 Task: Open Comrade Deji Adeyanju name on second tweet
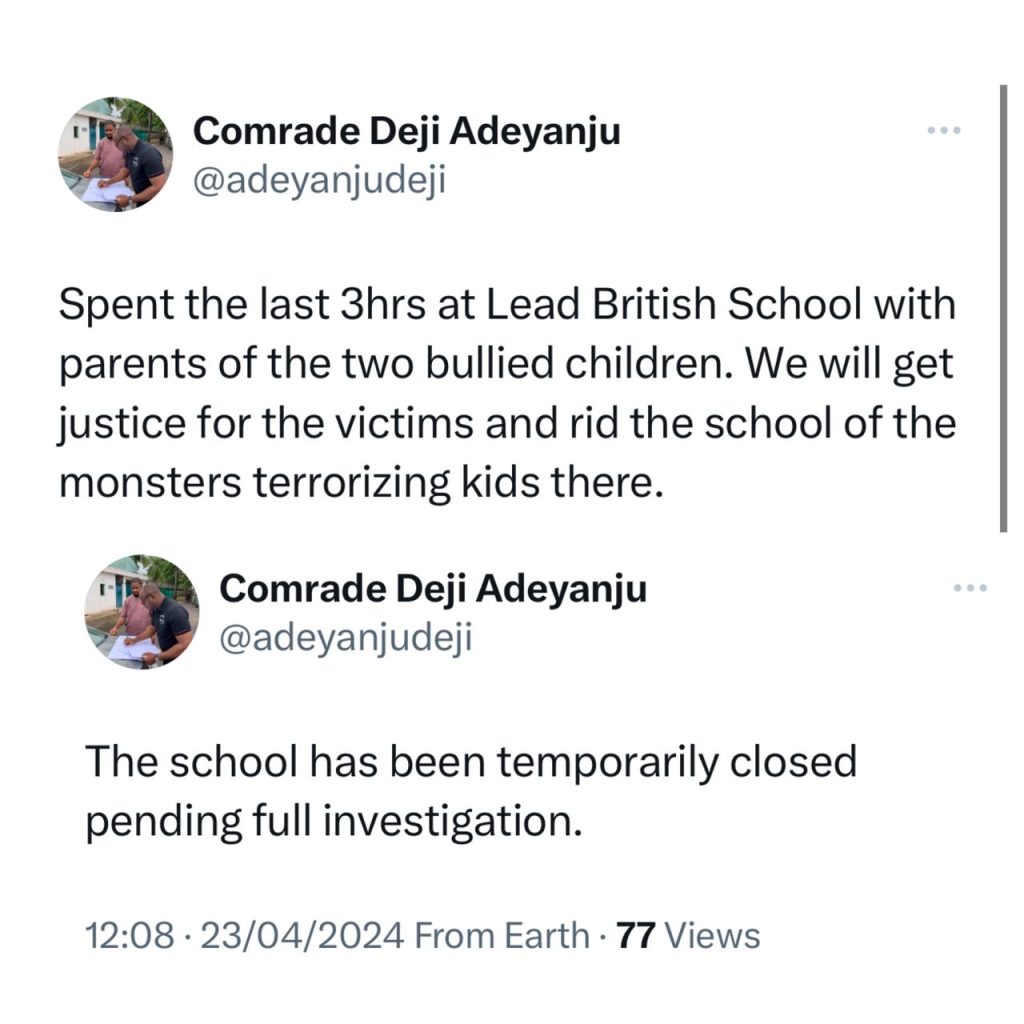pos(433,589)
